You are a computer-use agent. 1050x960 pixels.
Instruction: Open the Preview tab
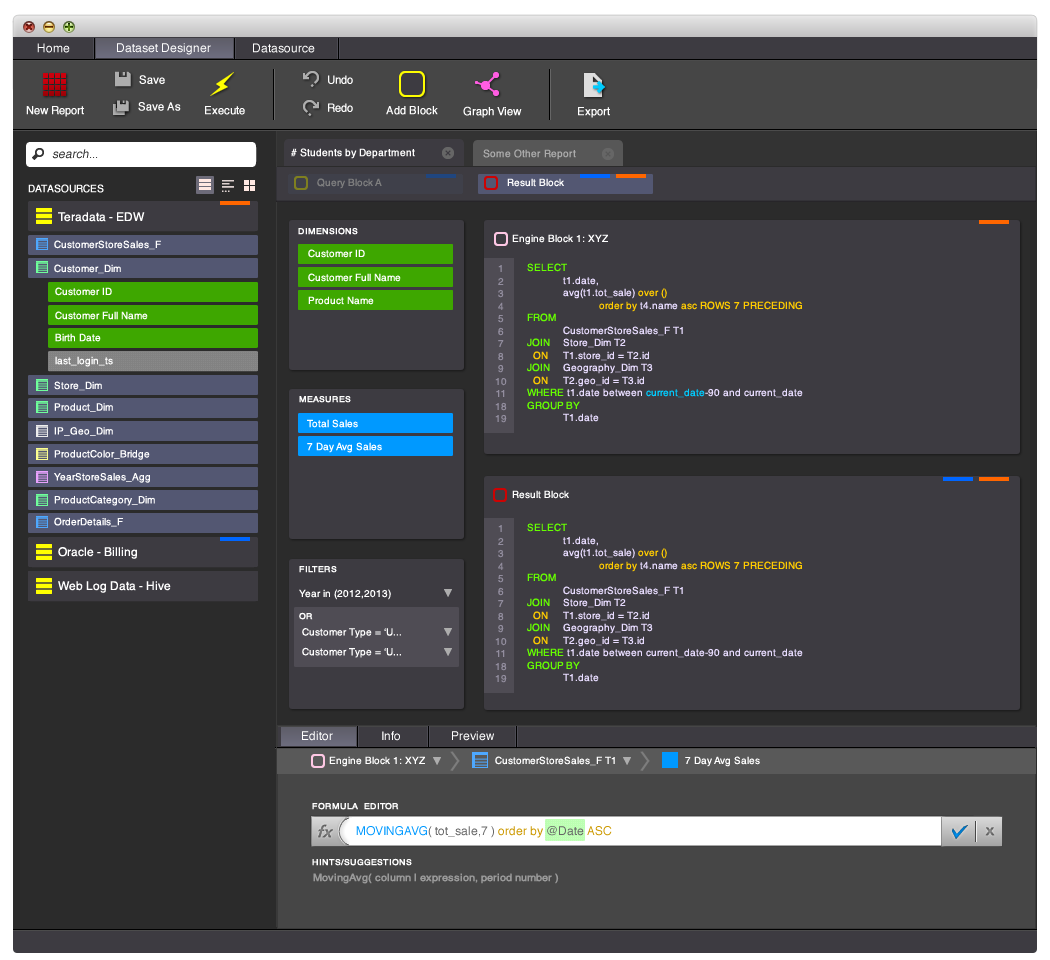tap(472, 736)
